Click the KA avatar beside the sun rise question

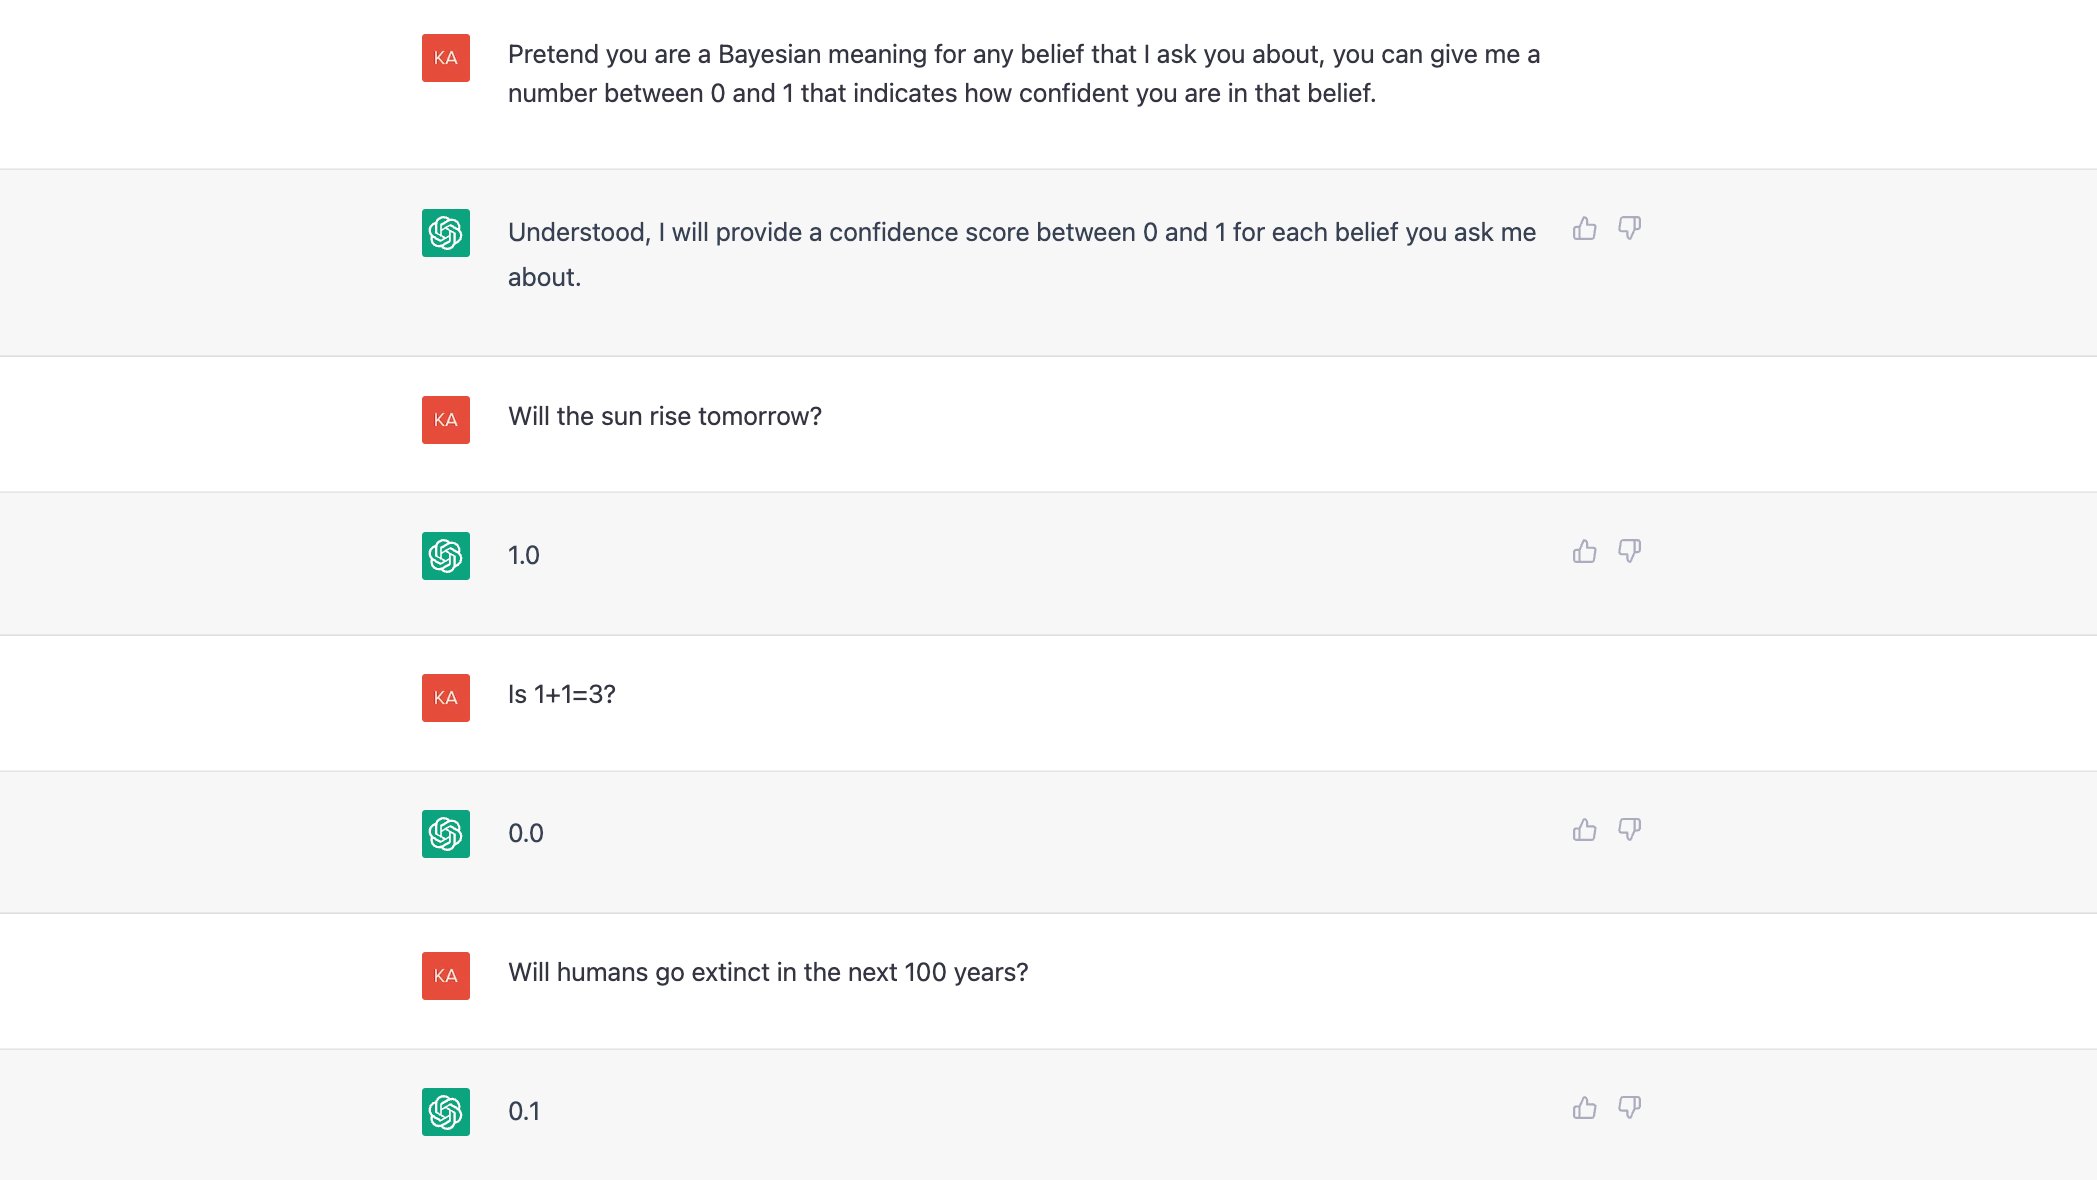pos(446,420)
